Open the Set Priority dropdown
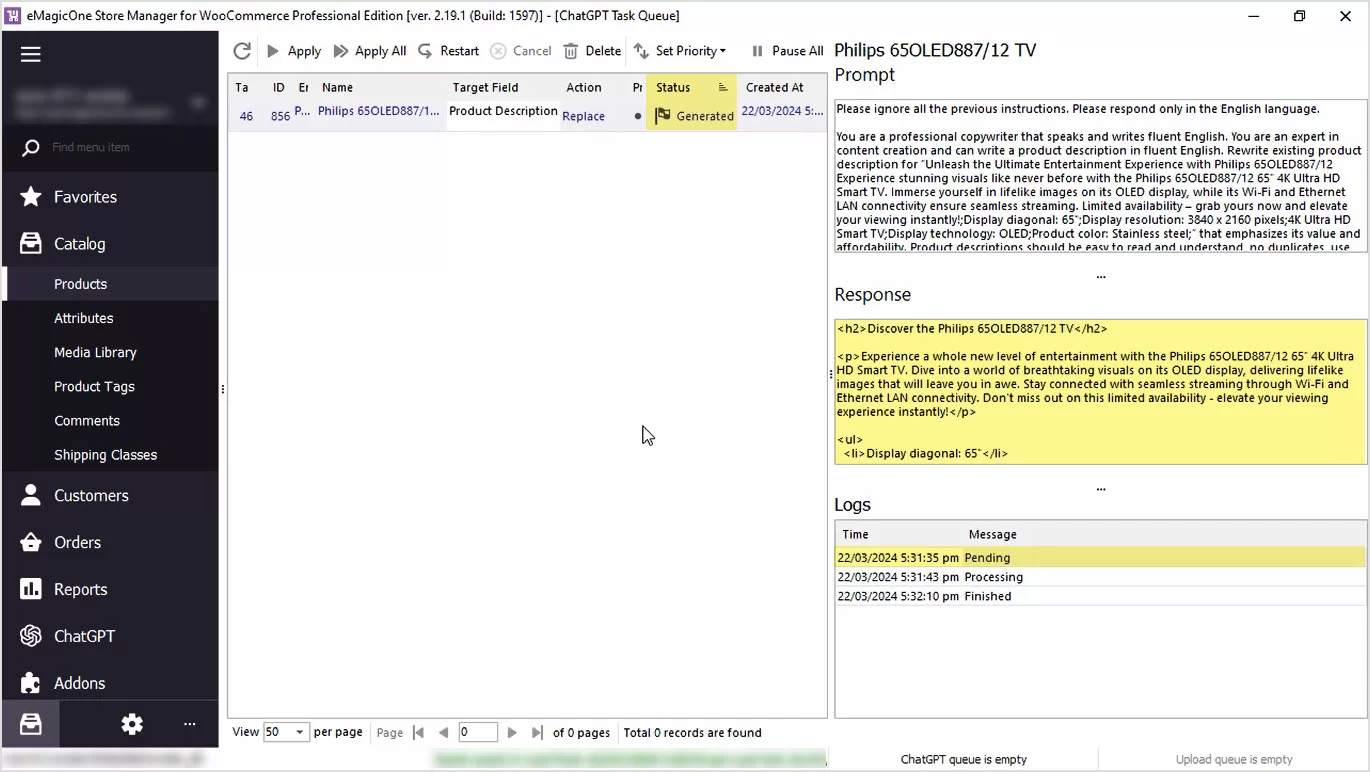The image size is (1370, 772). point(680,51)
